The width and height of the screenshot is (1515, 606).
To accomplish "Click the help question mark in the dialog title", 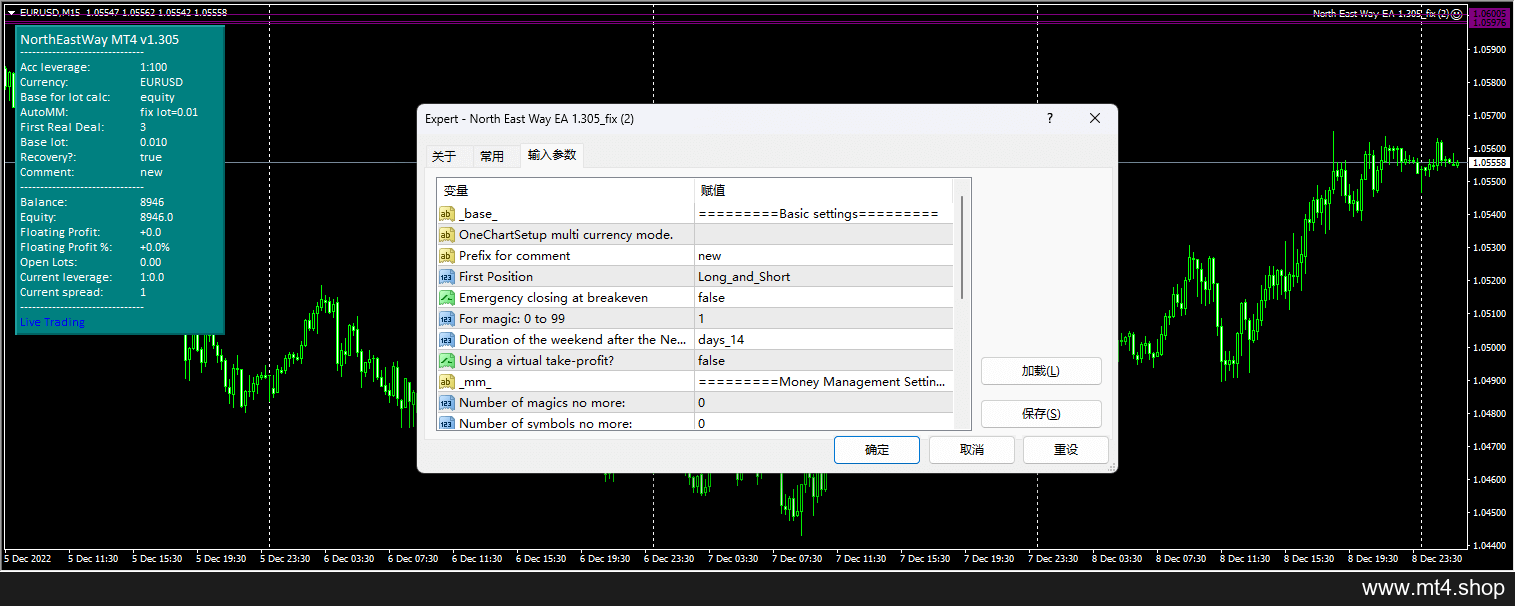I will coord(1049,118).
